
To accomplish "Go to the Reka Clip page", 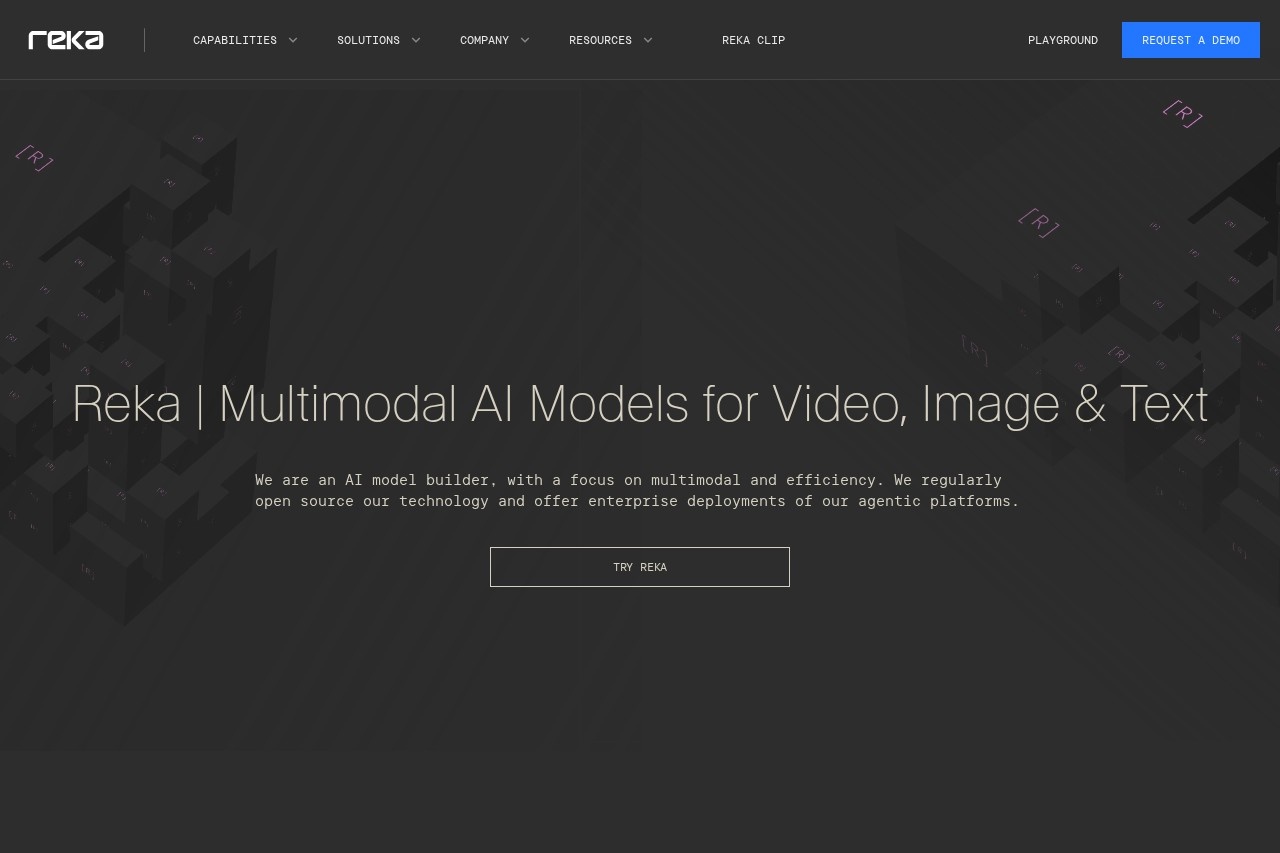I will (753, 40).
